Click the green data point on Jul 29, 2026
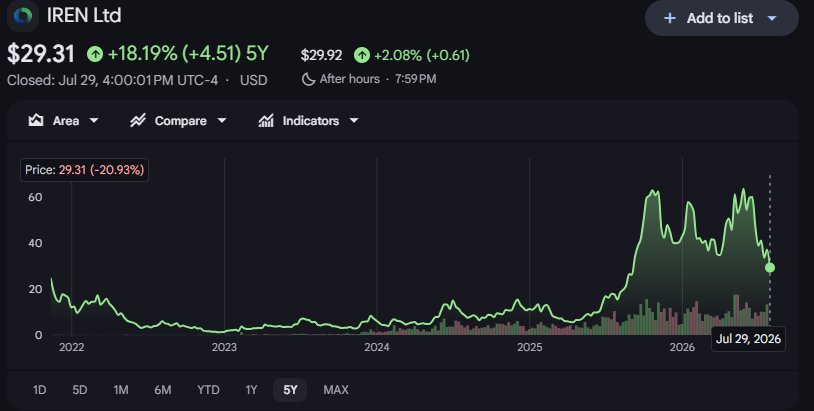The image size is (814, 411). coord(770,267)
